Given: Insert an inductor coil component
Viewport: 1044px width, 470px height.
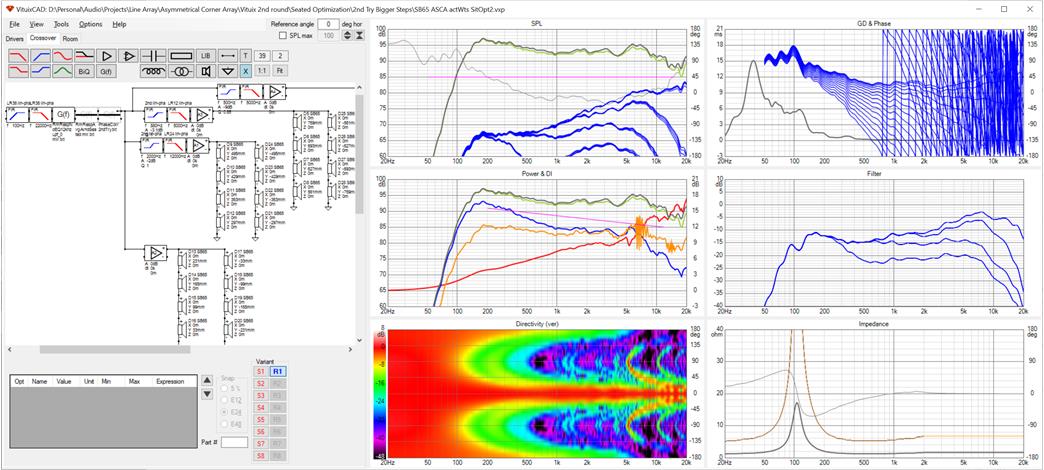Looking at the screenshot, I should (154, 71).
